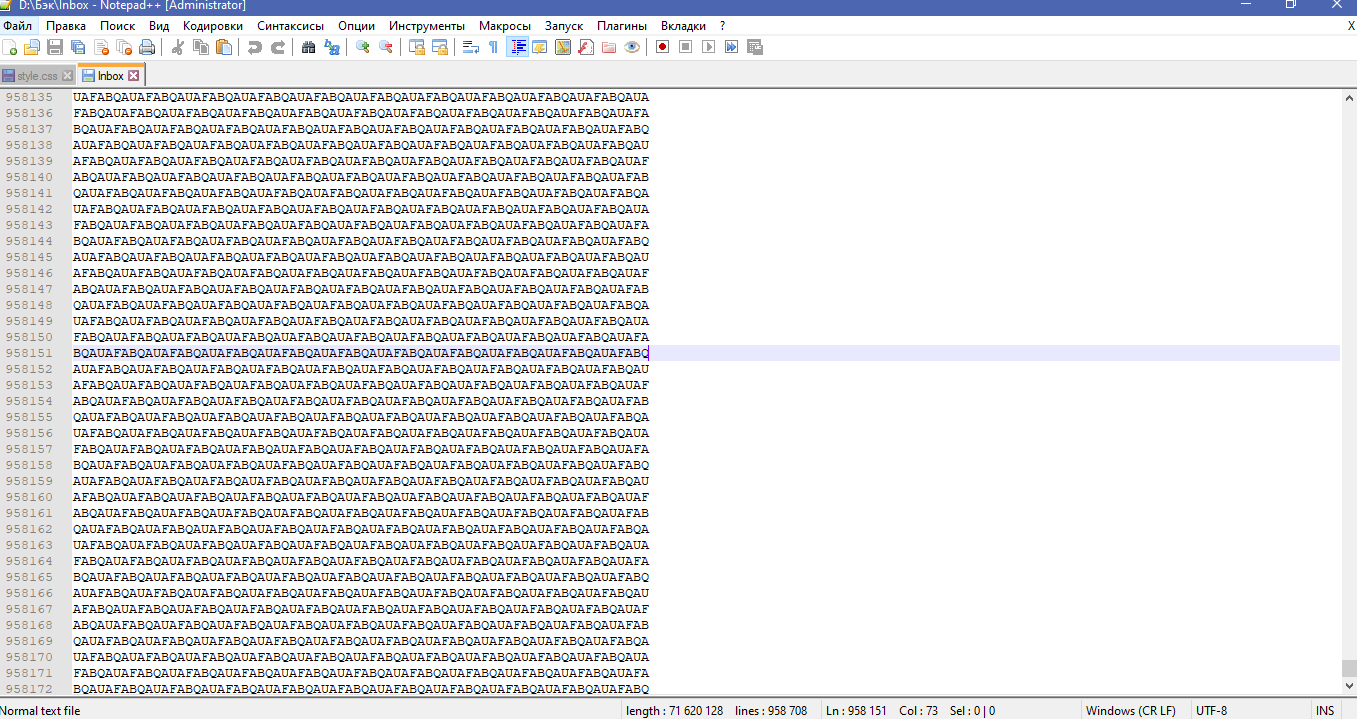Viewport: 1357px width, 719px height.
Task: Undo the last action via toolbar
Action: (254, 47)
